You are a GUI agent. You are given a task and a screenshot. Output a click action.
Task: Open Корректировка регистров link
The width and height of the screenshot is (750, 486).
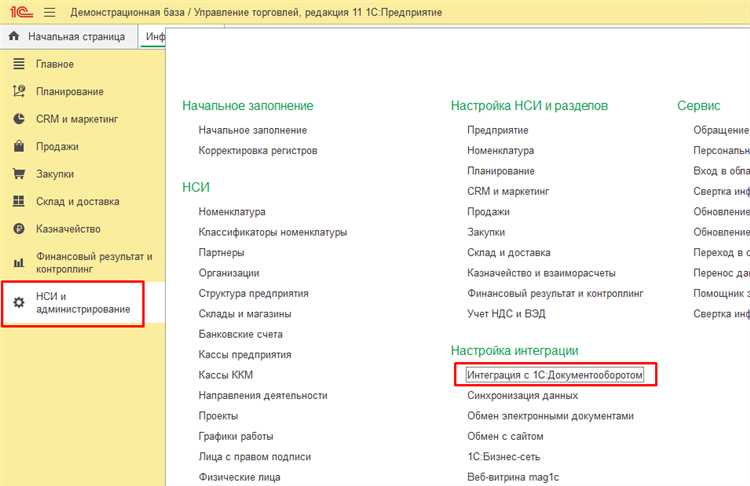pos(258,151)
